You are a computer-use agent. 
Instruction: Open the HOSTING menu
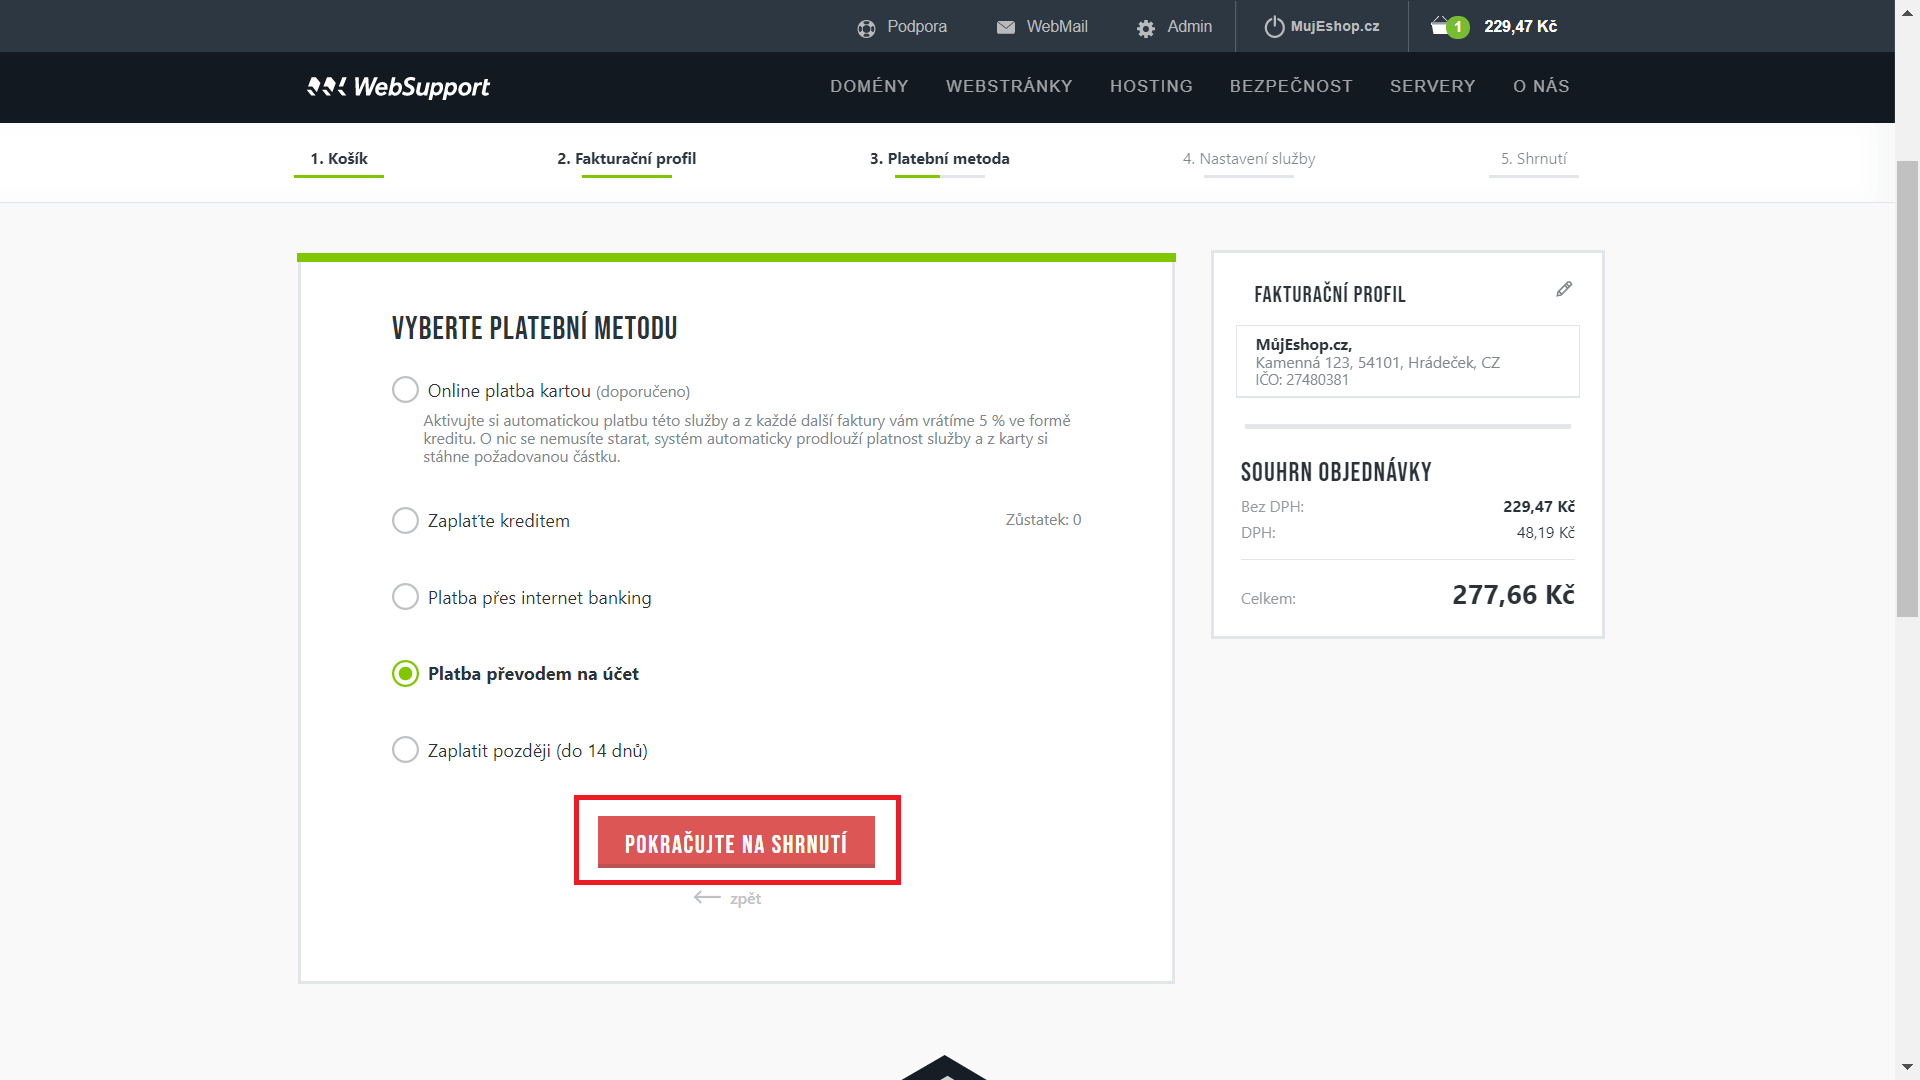pyautogui.click(x=1151, y=86)
